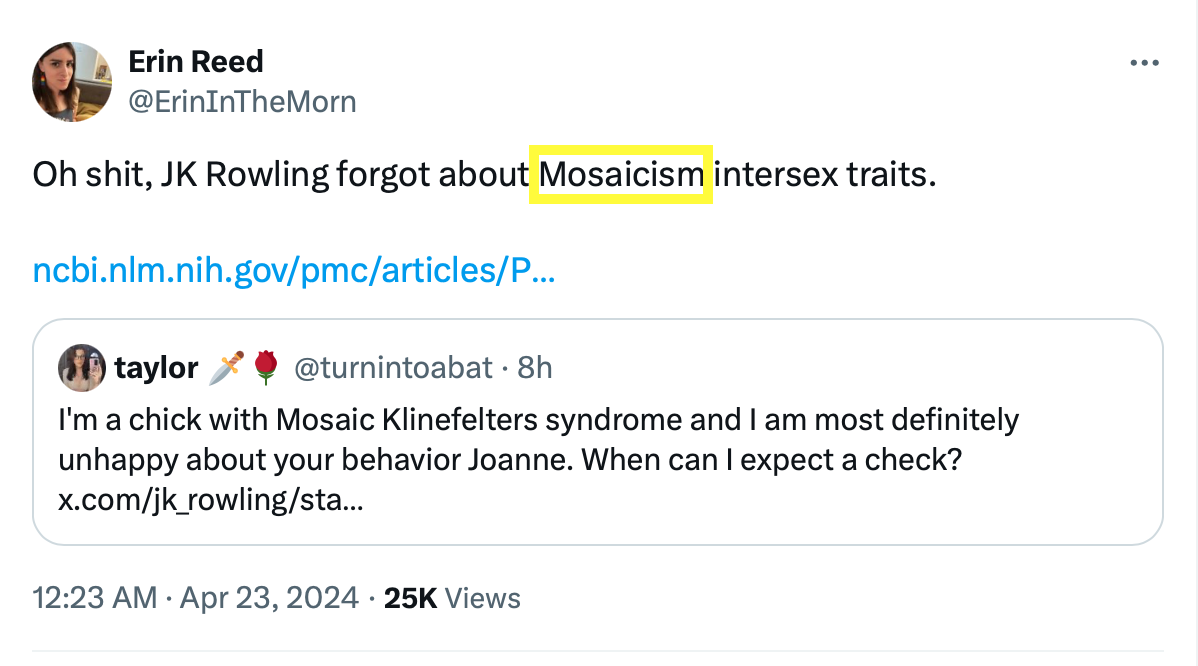Click the 8h timestamp in quoted tweet
Image resolution: width=1198 pixels, height=666 pixels.
[x=535, y=368]
